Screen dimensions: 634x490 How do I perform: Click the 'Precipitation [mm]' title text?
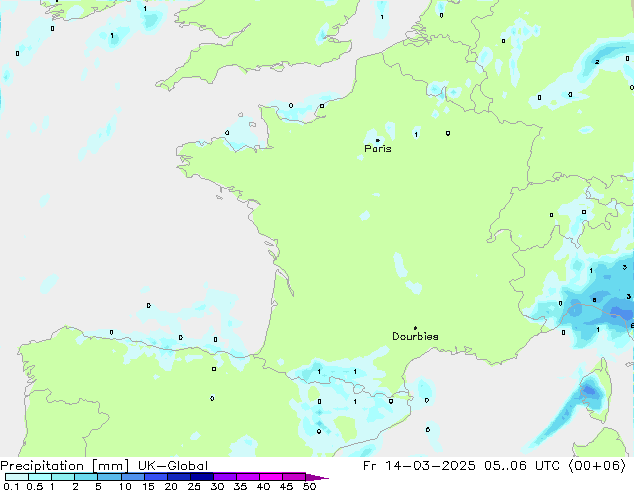(65, 466)
